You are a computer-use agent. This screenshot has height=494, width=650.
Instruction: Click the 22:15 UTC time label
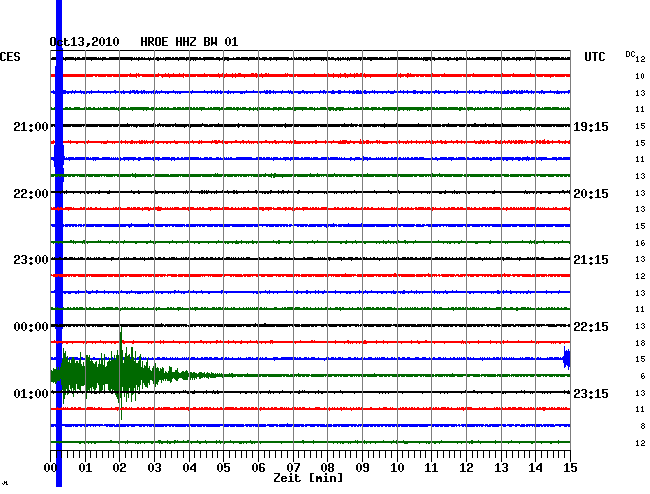click(591, 327)
